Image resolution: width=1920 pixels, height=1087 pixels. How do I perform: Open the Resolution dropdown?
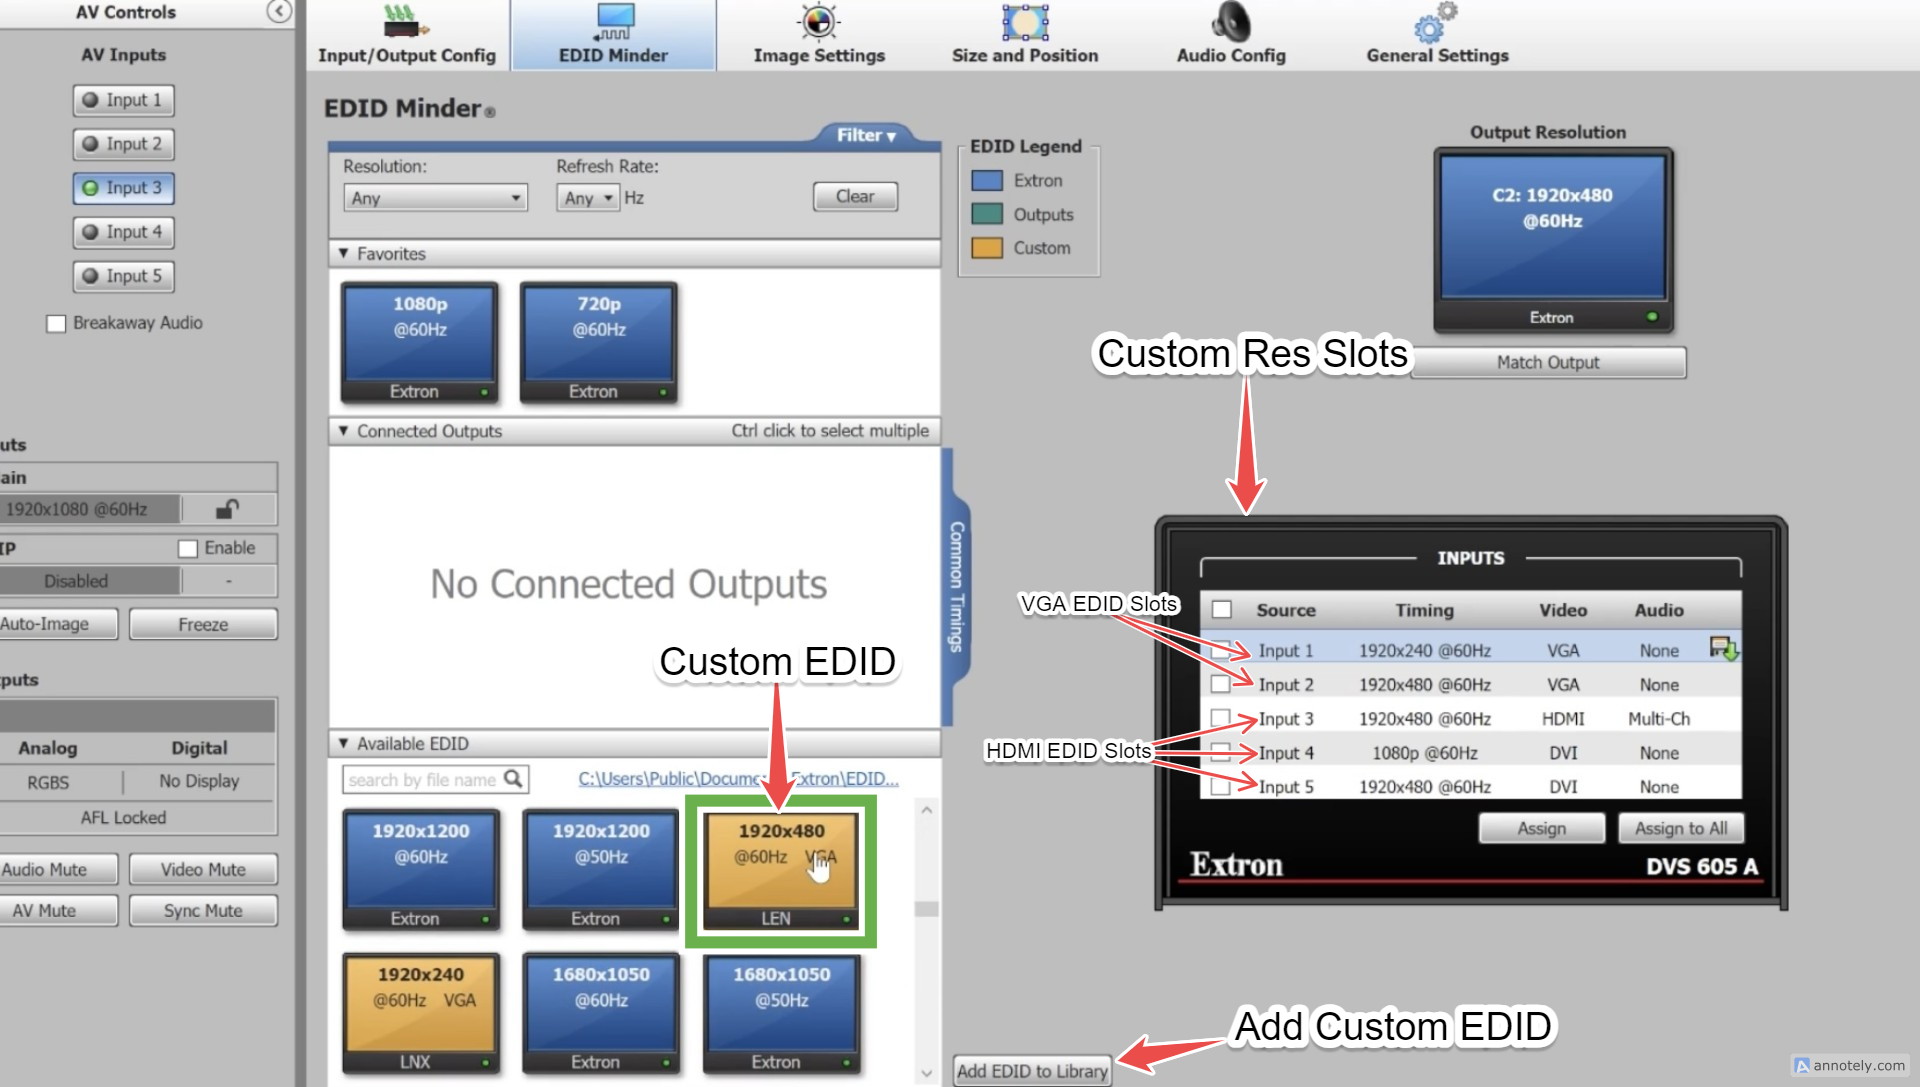click(x=435, y=198)
